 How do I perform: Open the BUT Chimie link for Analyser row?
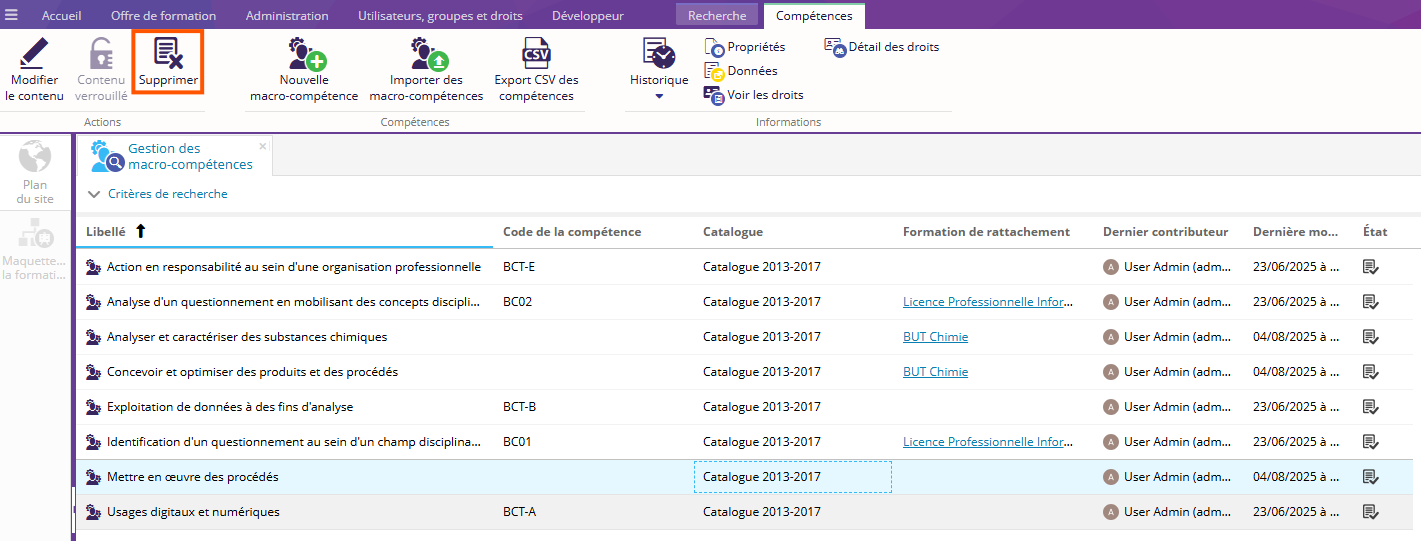coord(935,337)
